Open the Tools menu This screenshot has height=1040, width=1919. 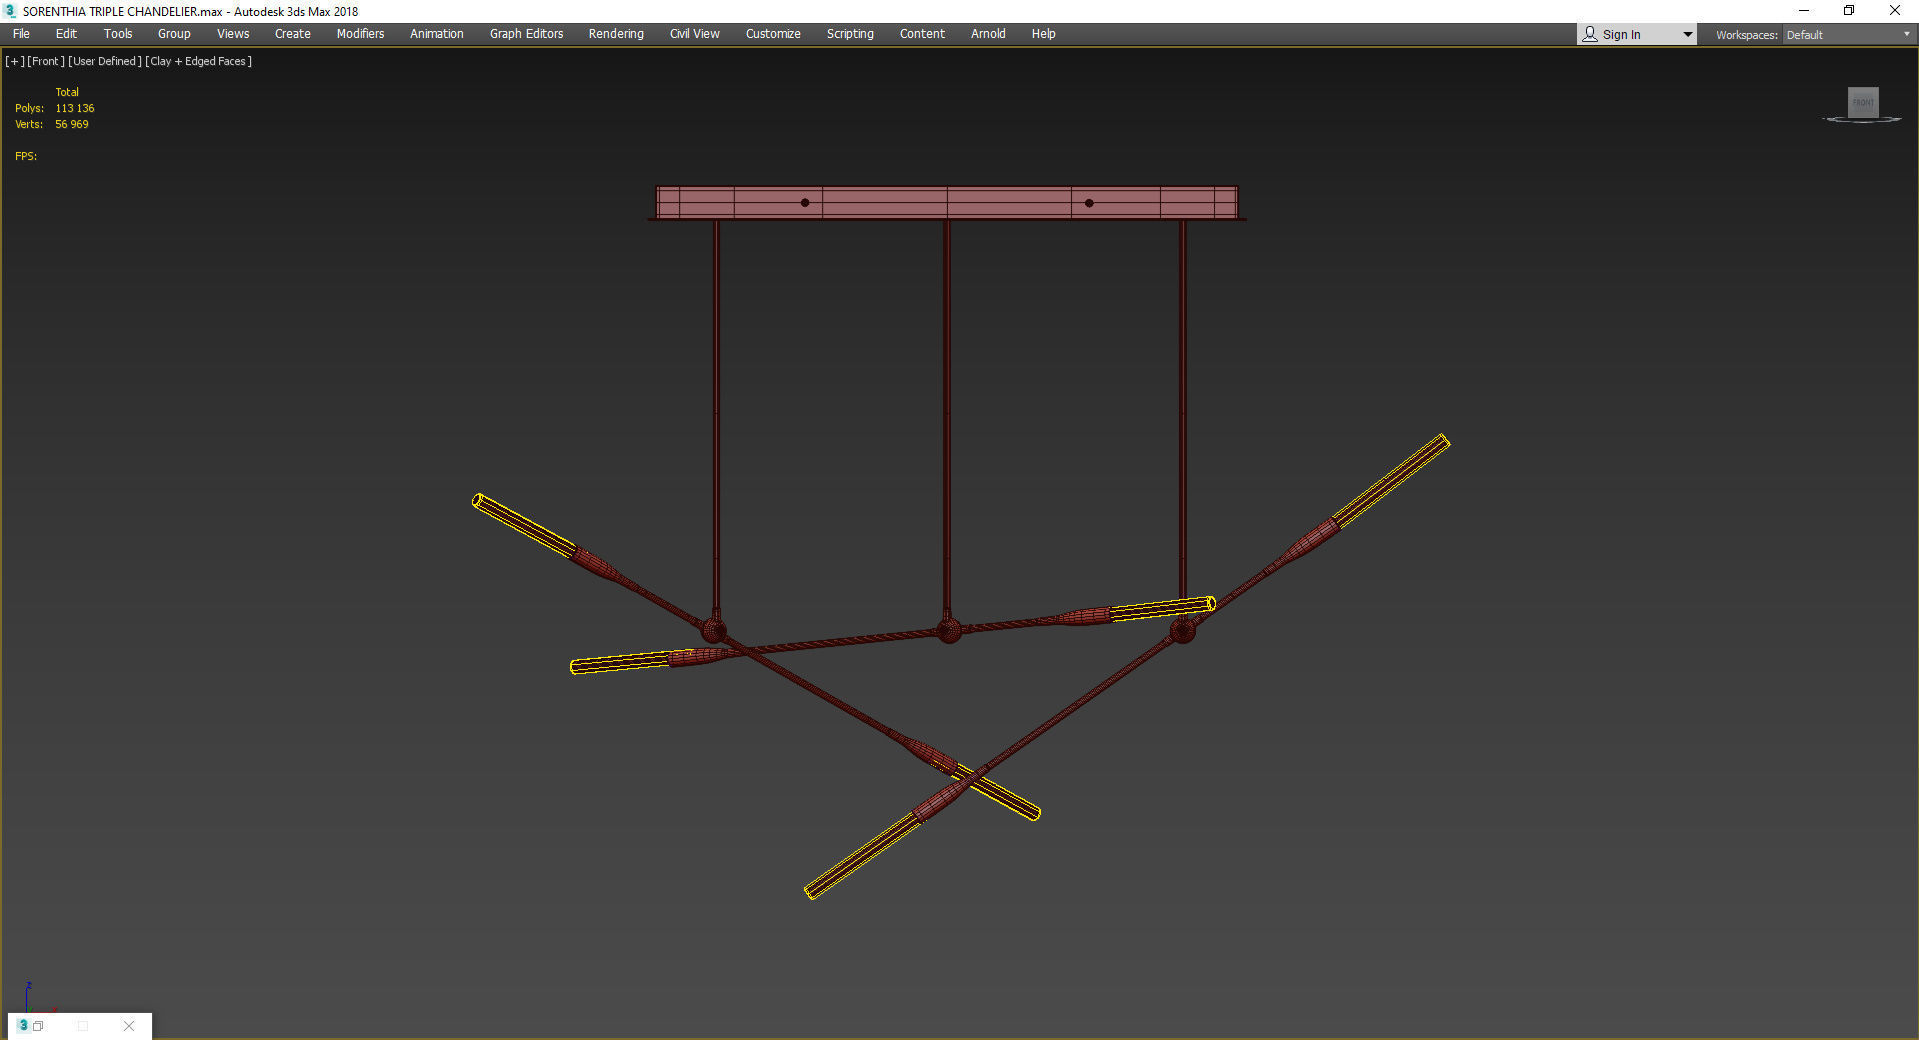pos(118,34)
